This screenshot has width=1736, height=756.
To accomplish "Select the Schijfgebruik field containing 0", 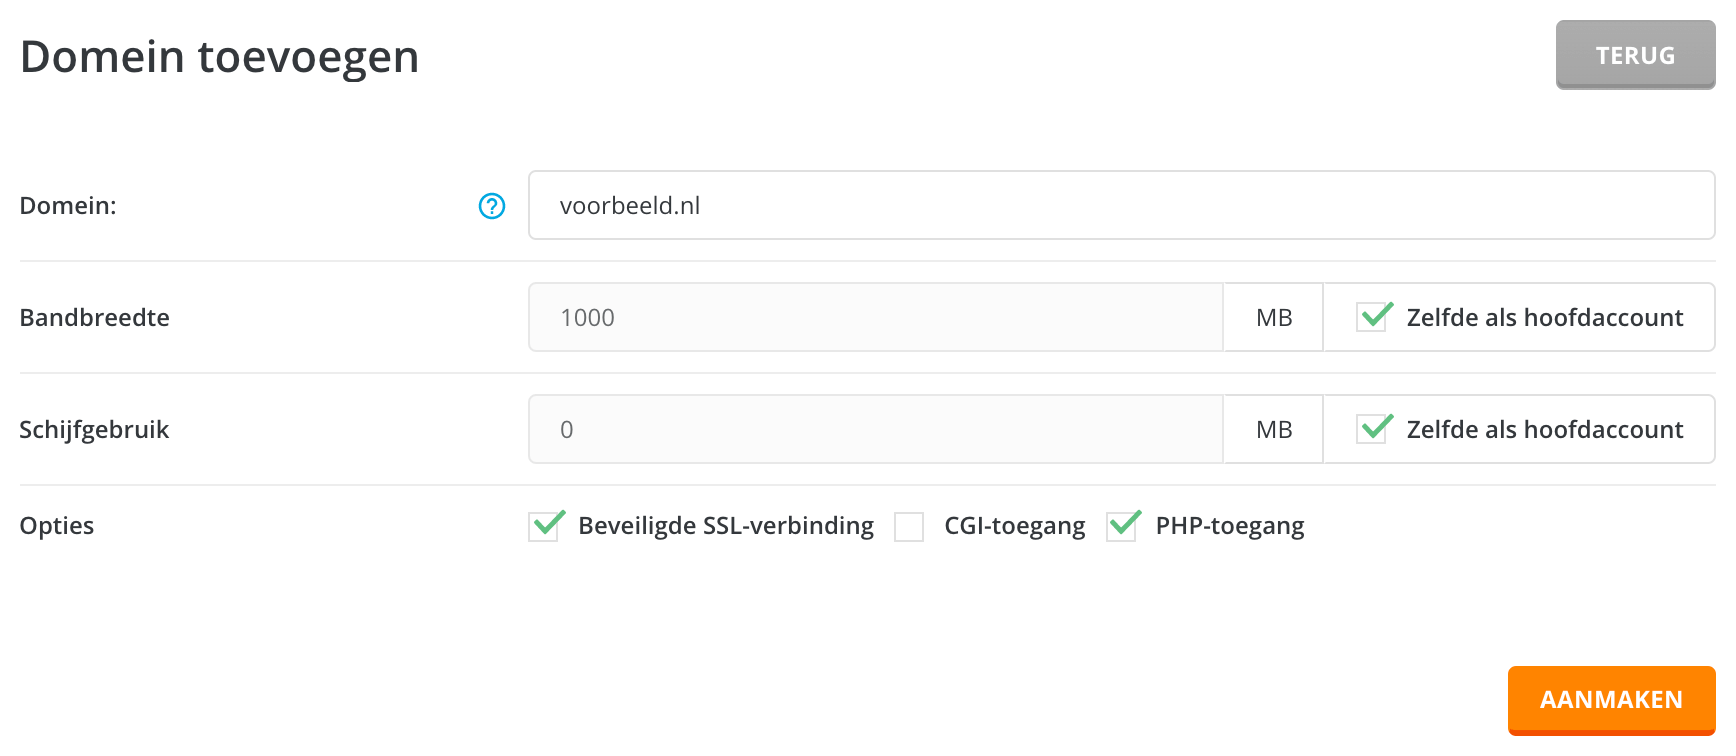I will tap(876, 429).
